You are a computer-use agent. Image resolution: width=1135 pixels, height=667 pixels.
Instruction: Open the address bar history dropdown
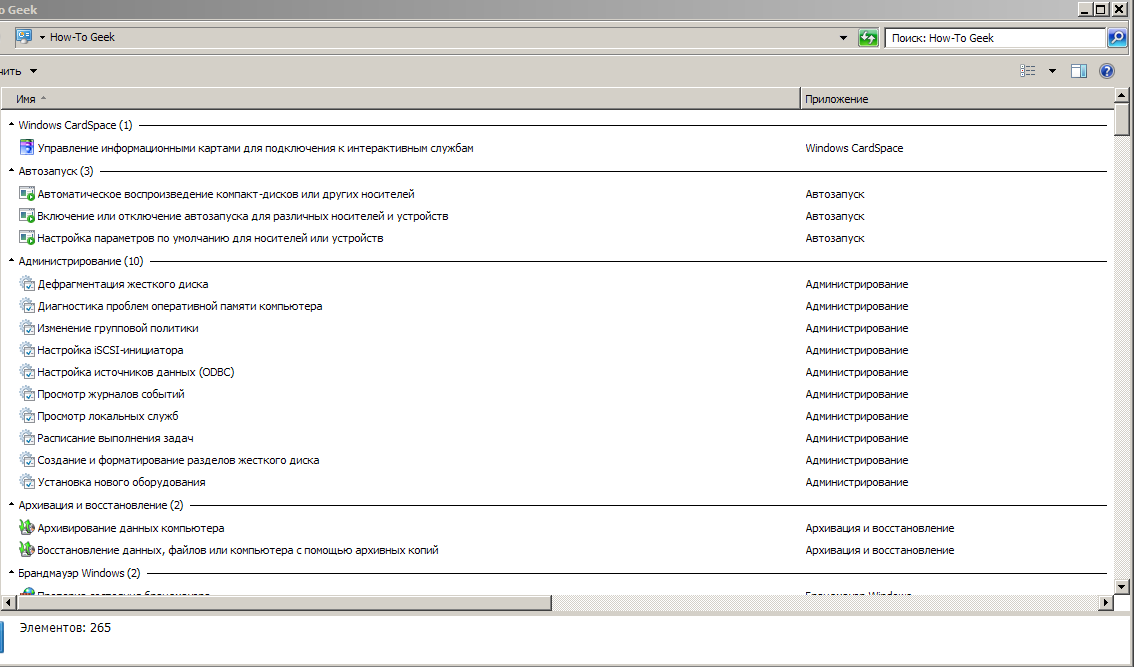pos(844,38)
